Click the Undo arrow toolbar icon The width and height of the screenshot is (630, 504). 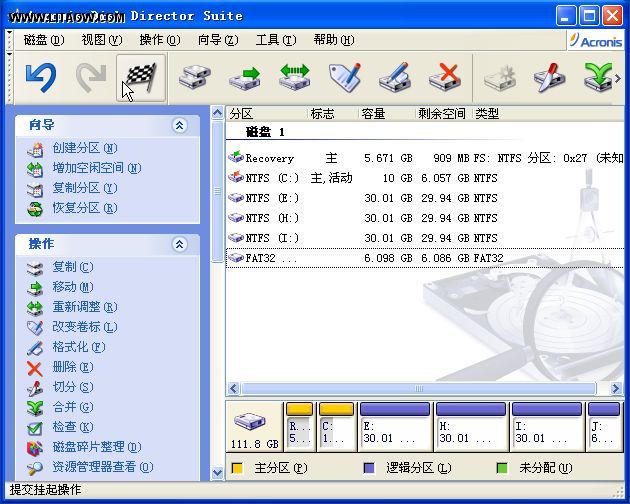41,78
